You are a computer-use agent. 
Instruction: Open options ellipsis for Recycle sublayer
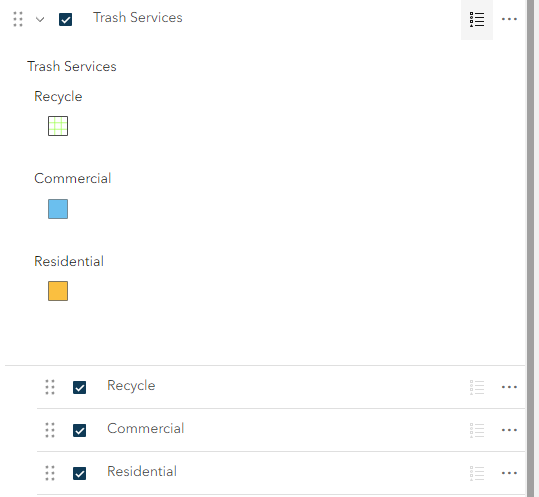tap(509, 387)
